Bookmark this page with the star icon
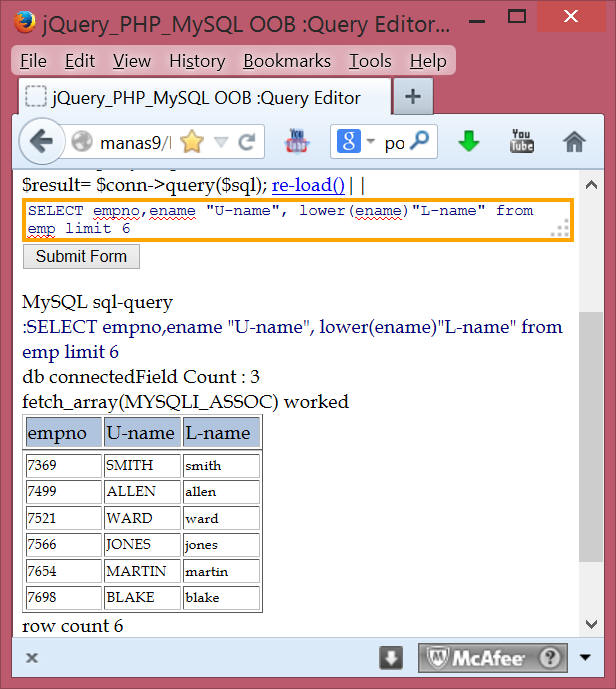This screenshot has height=689, width=616. pyautogui.click(x=192, y=141)
